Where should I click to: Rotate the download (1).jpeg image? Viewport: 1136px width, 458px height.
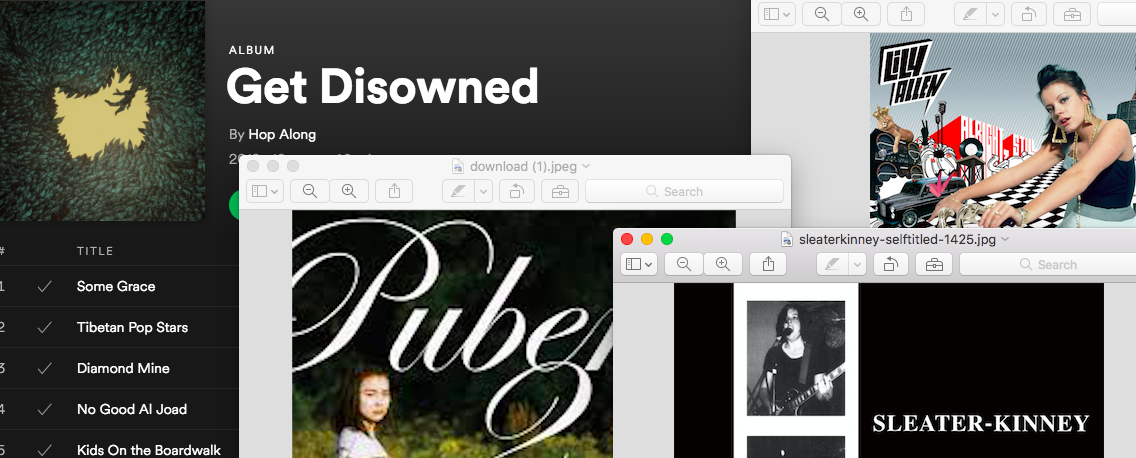point(516,191)
